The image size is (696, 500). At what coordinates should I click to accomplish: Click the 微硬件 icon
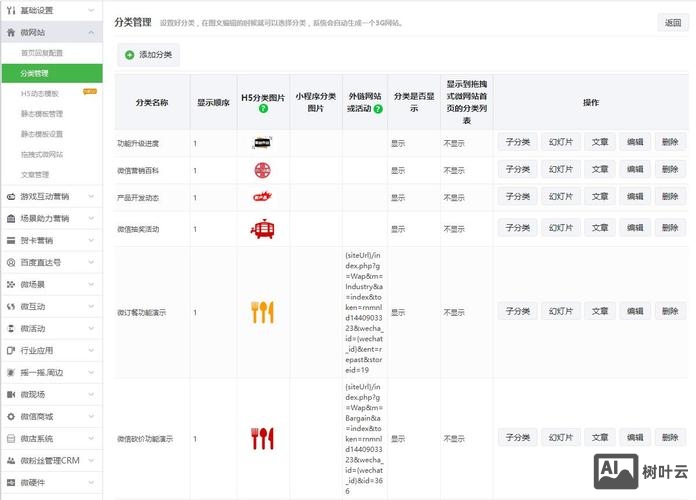11,483
